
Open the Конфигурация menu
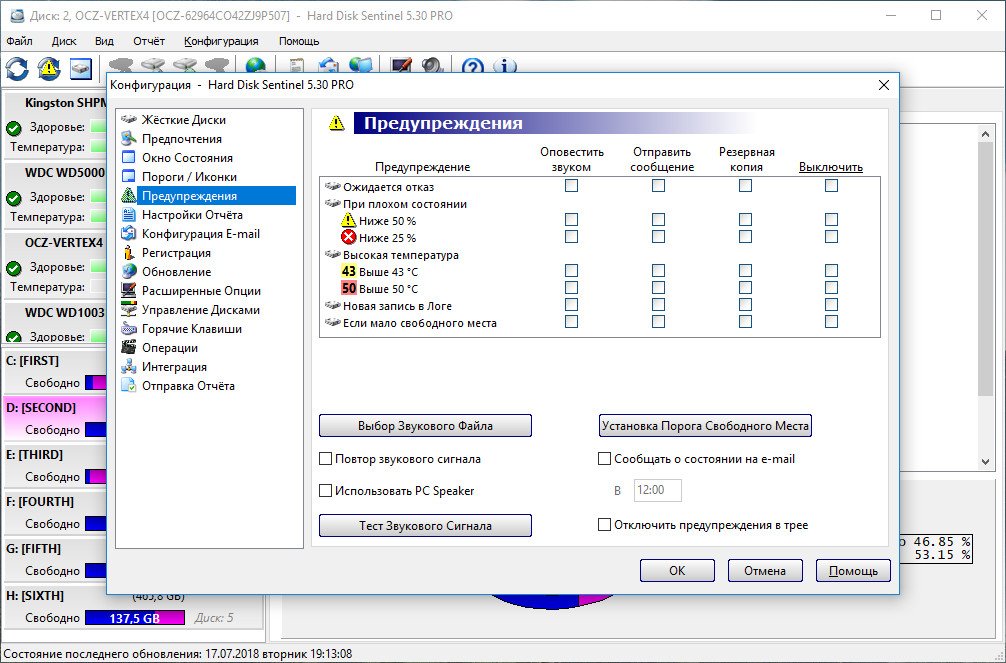221,41
